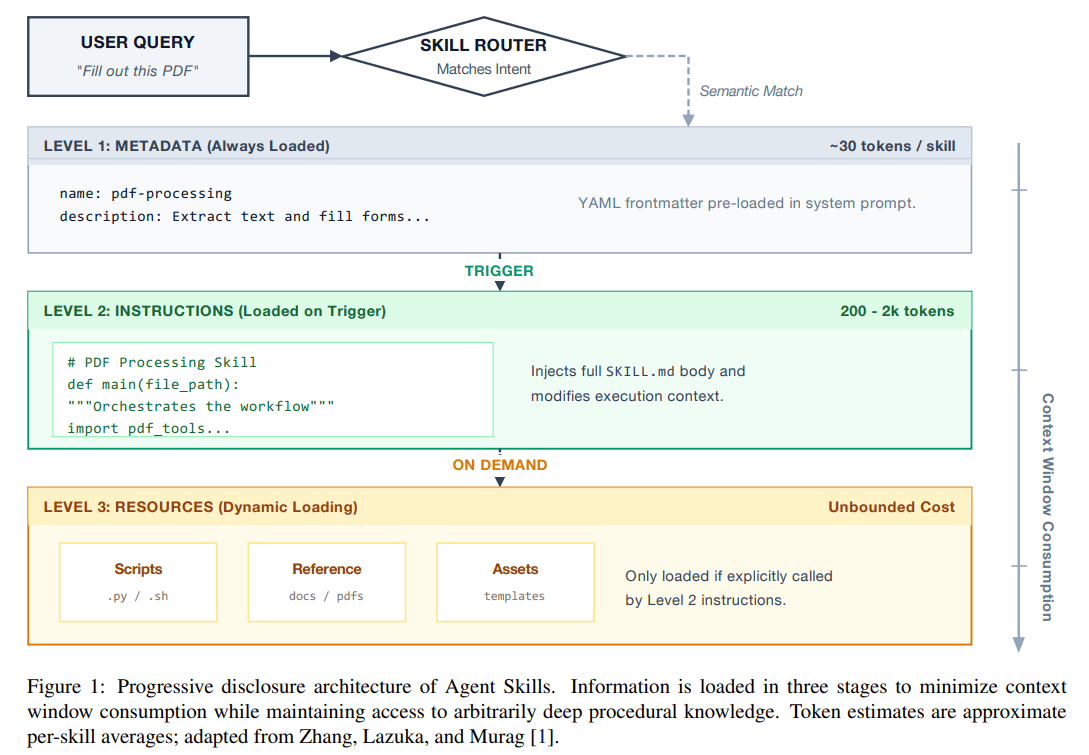Click the dashed Semantic Match arrowhead
1089x755 pixels.
(x=688, y=119)
